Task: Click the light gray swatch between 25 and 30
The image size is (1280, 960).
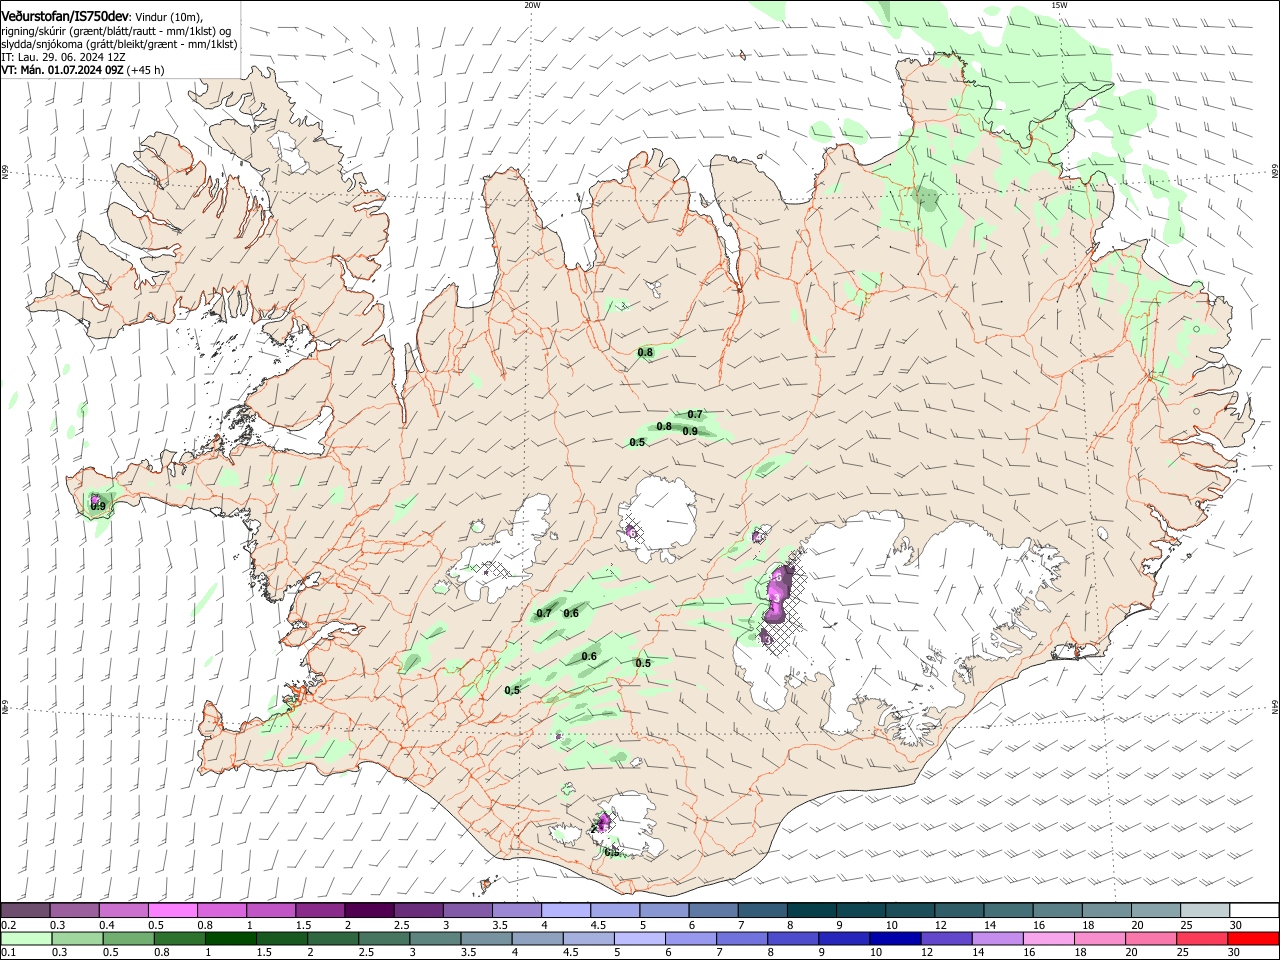Action: pos(1205,911)
